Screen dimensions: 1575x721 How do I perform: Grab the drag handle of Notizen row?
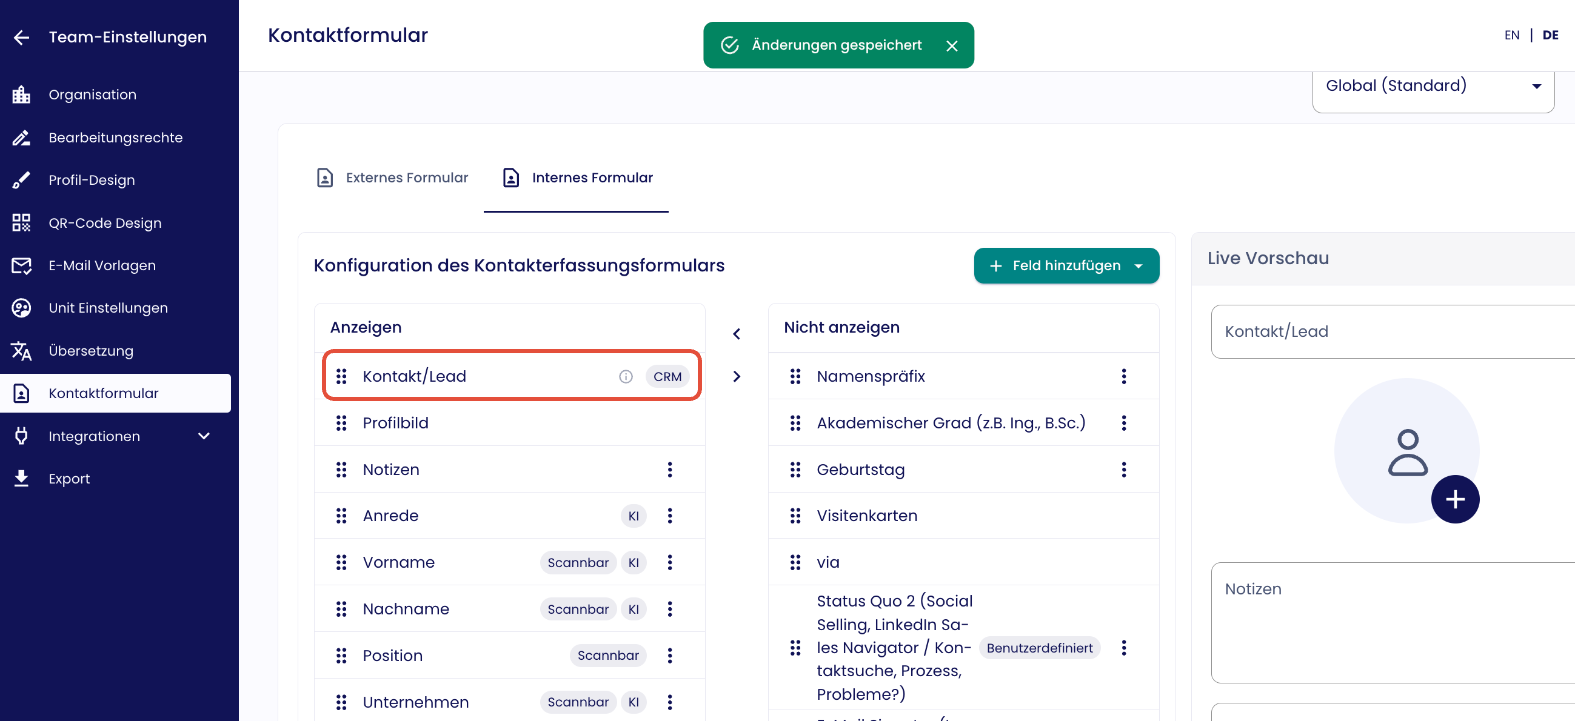click(341, 470)
